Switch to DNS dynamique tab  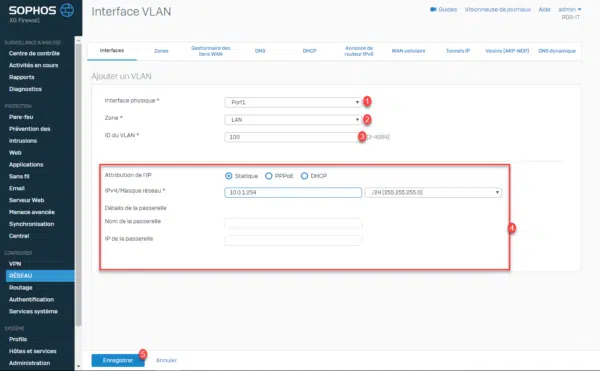click(557, 51)
